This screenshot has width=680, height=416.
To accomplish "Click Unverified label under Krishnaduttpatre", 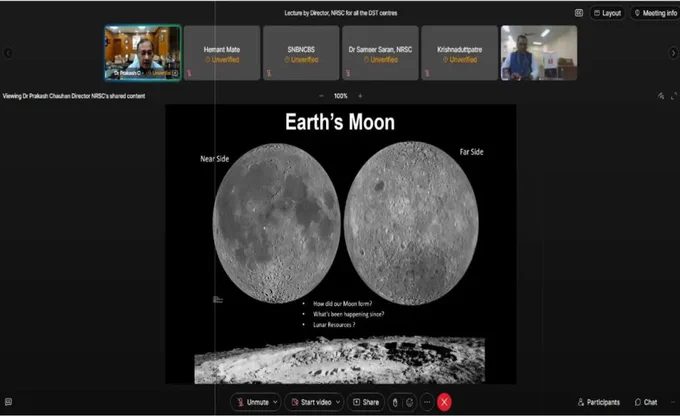I will 460,60.
